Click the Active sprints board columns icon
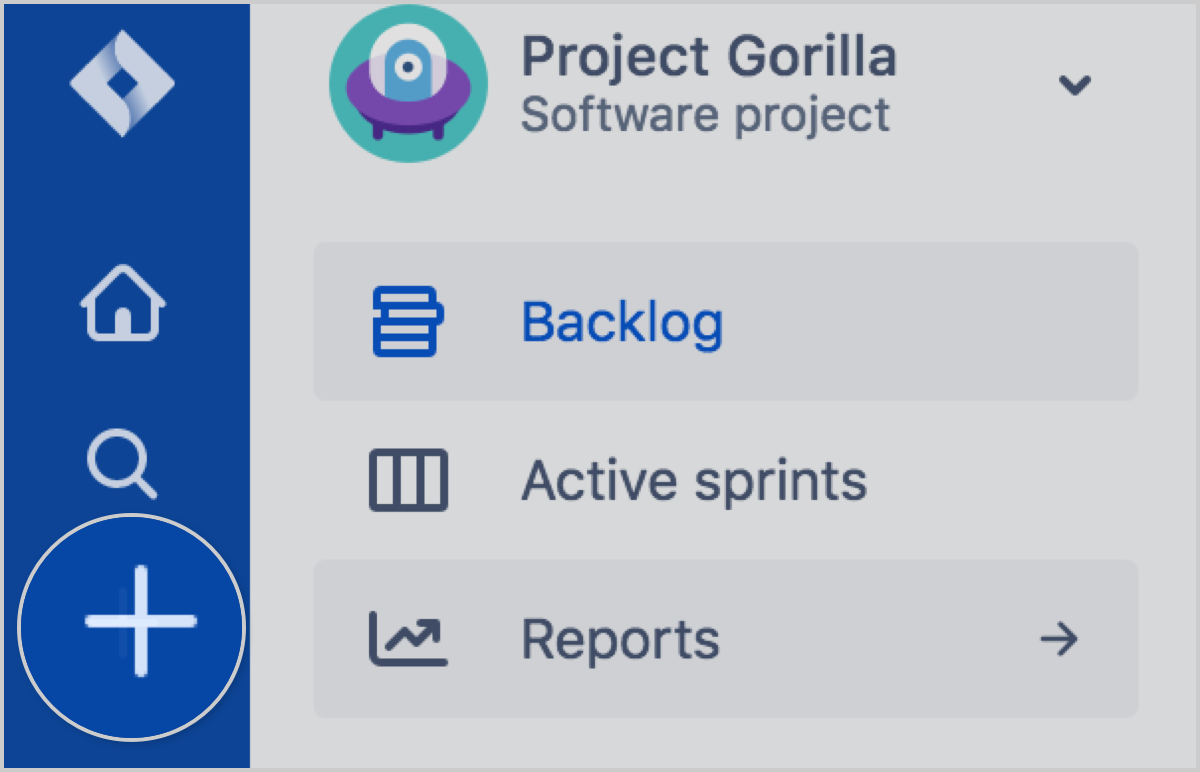 [x=408, y=480]
